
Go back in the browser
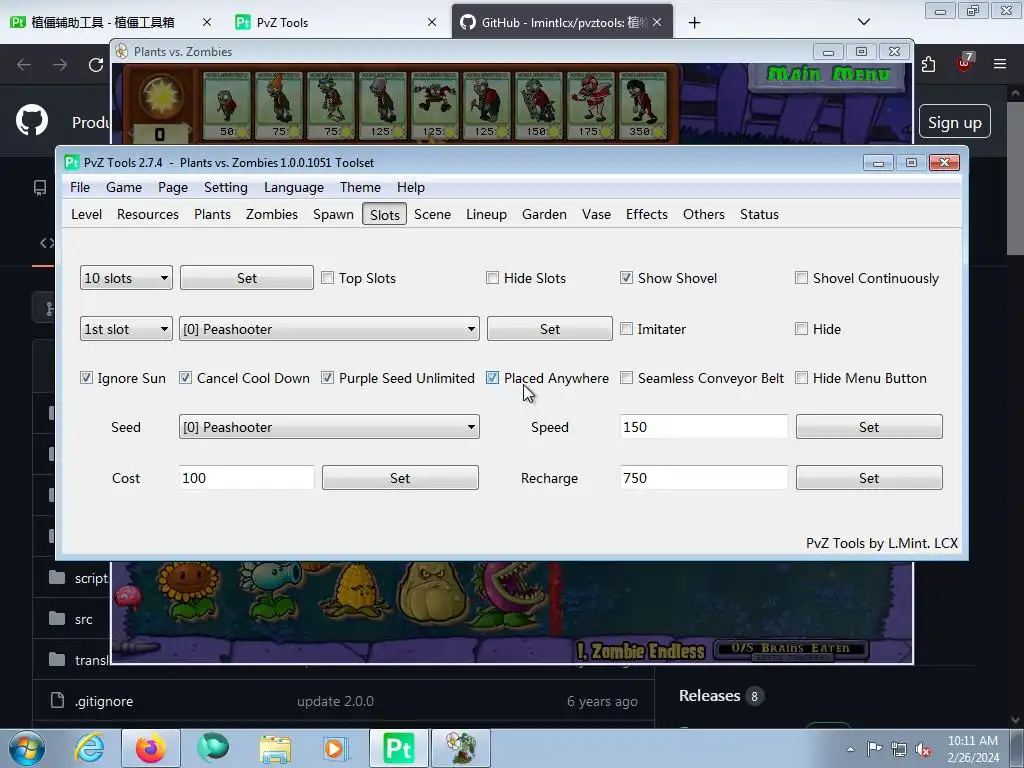pos(24,65)
